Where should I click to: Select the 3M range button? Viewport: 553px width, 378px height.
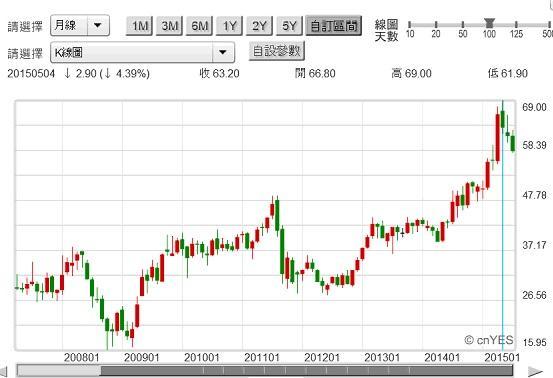coord(169,26)
